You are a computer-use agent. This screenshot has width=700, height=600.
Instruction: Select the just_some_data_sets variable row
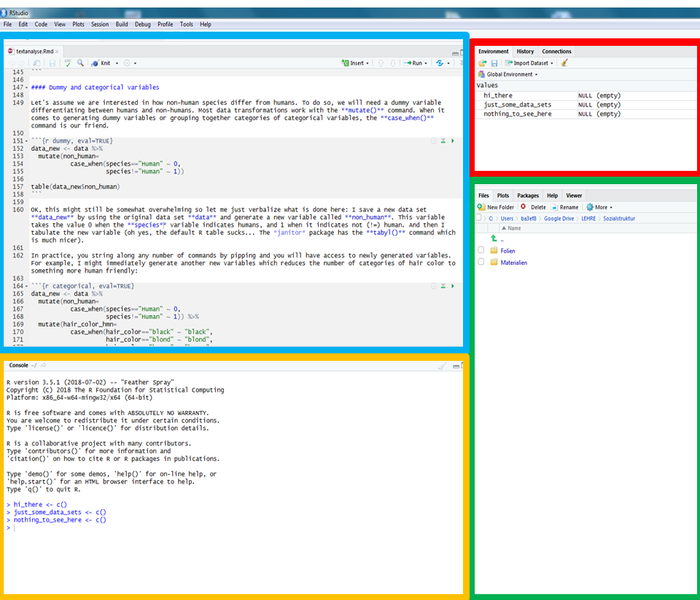tap(586, 104)
